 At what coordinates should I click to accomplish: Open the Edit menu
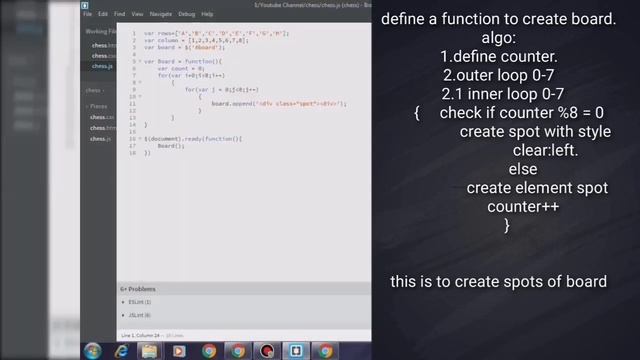tap(102, 14)
